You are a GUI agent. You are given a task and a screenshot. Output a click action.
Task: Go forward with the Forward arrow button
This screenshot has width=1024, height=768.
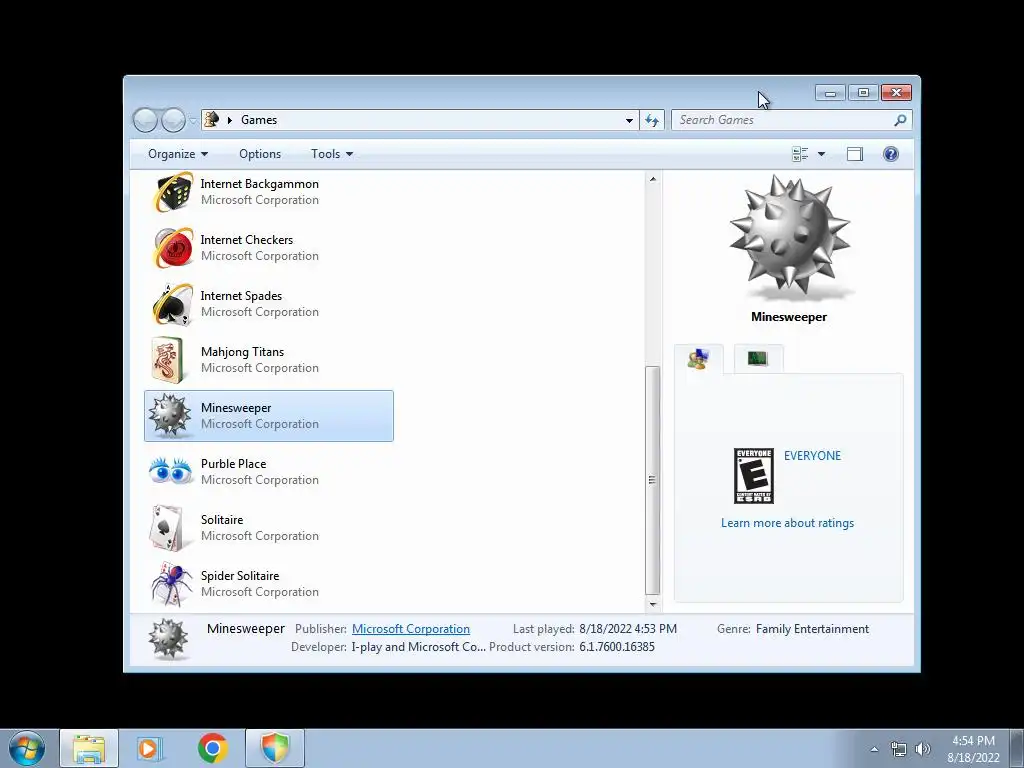[x=173, y=120]
